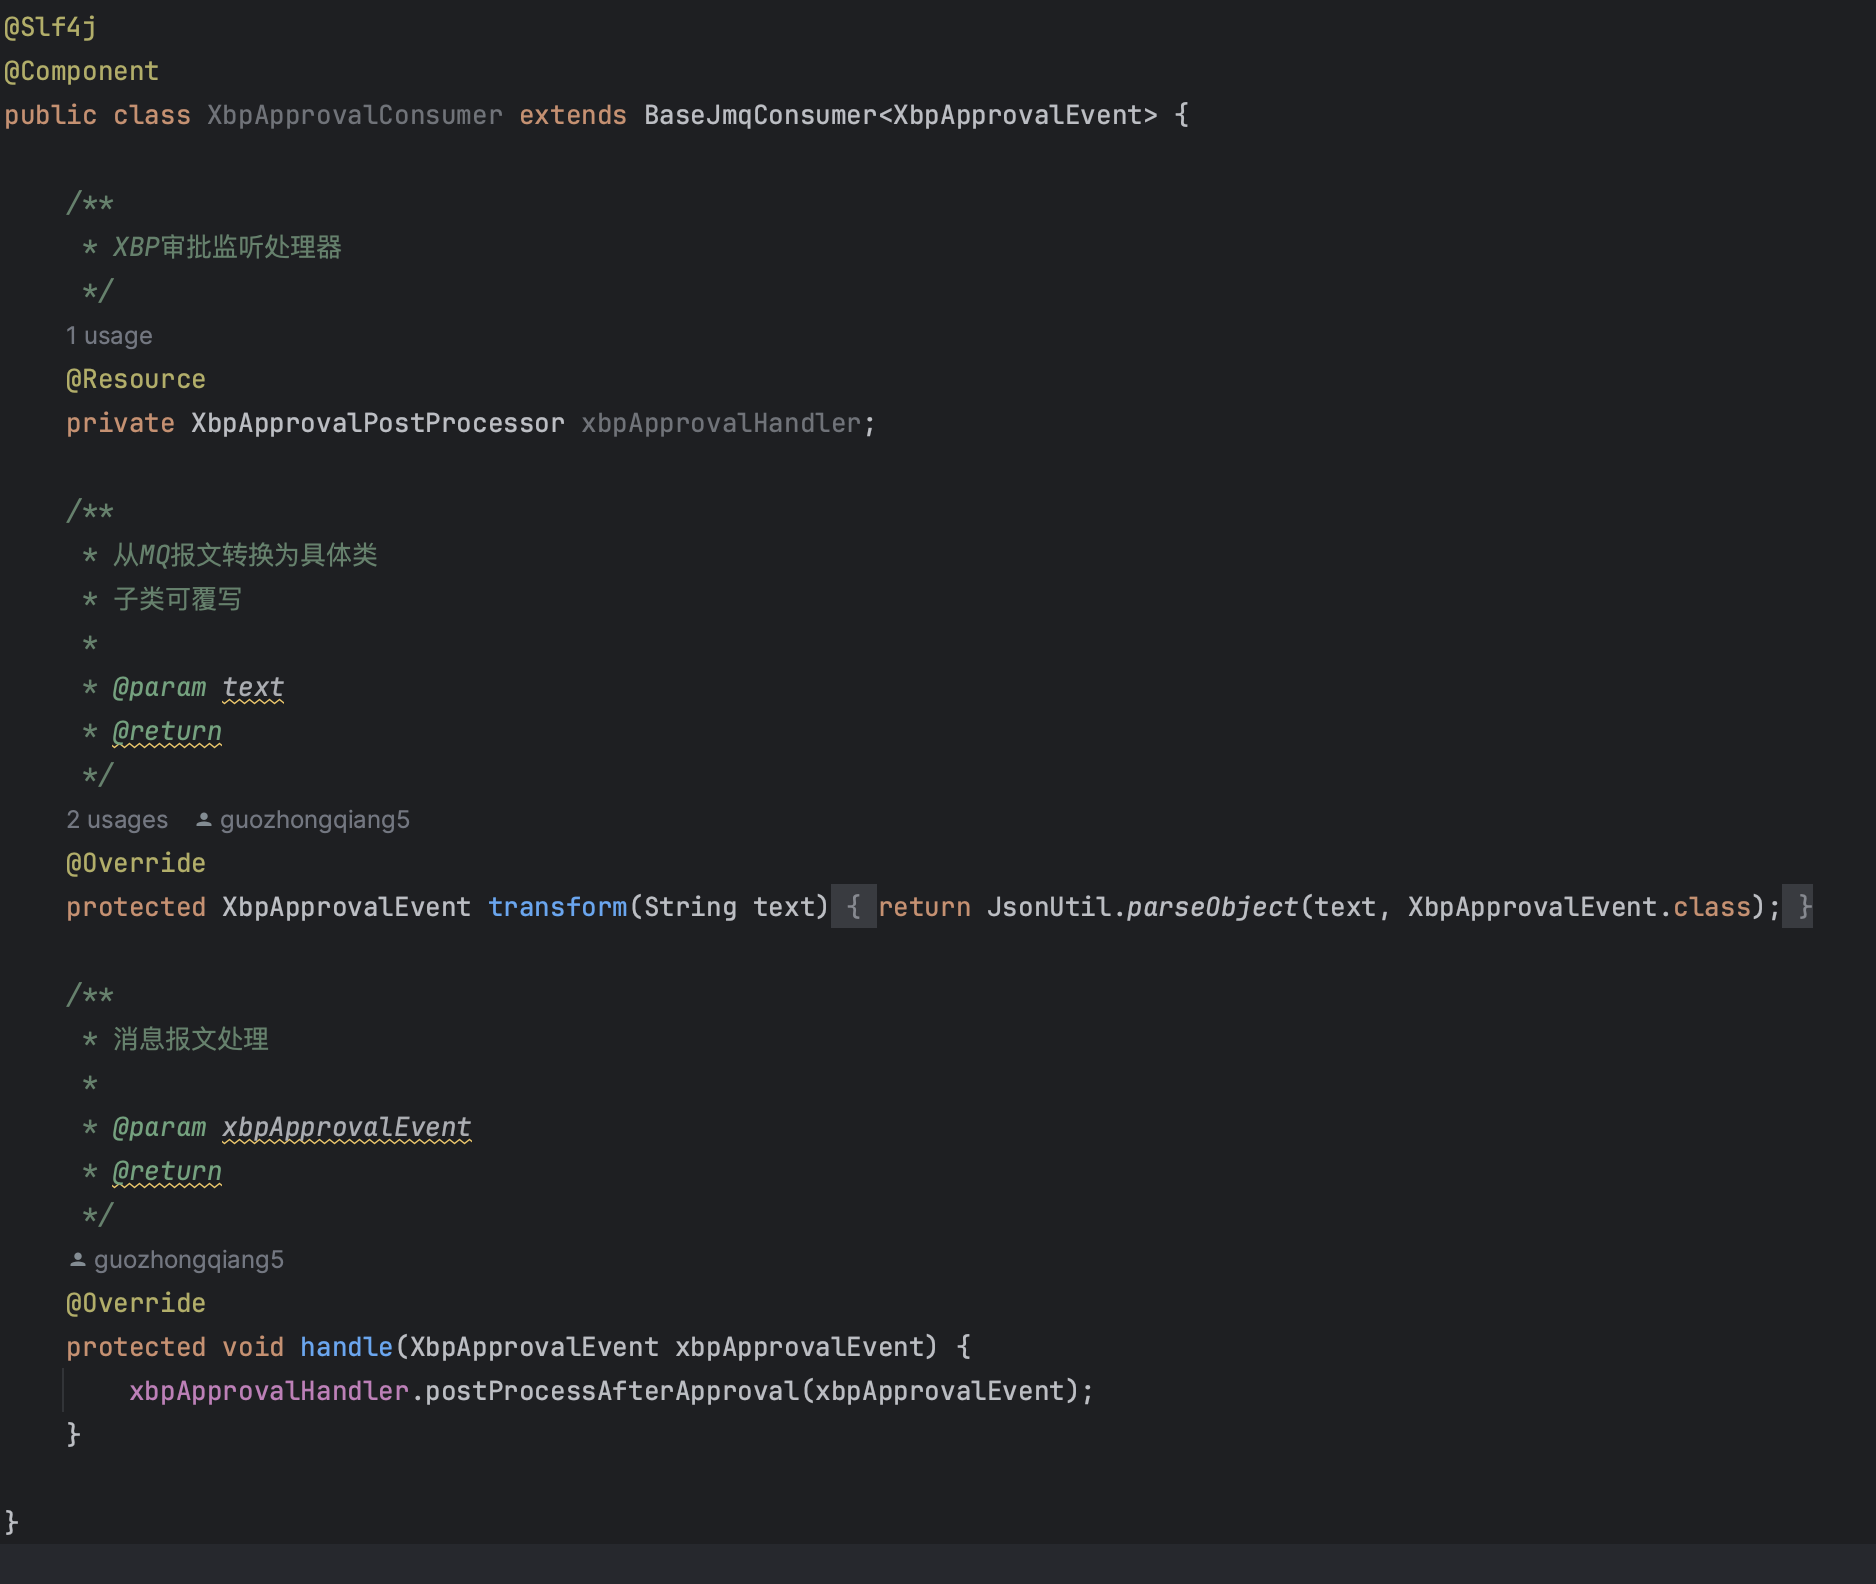The image size is (1876, 1584).
Task: Click the parseObject call on JsonUtil
Action: tap(1211, 907)
